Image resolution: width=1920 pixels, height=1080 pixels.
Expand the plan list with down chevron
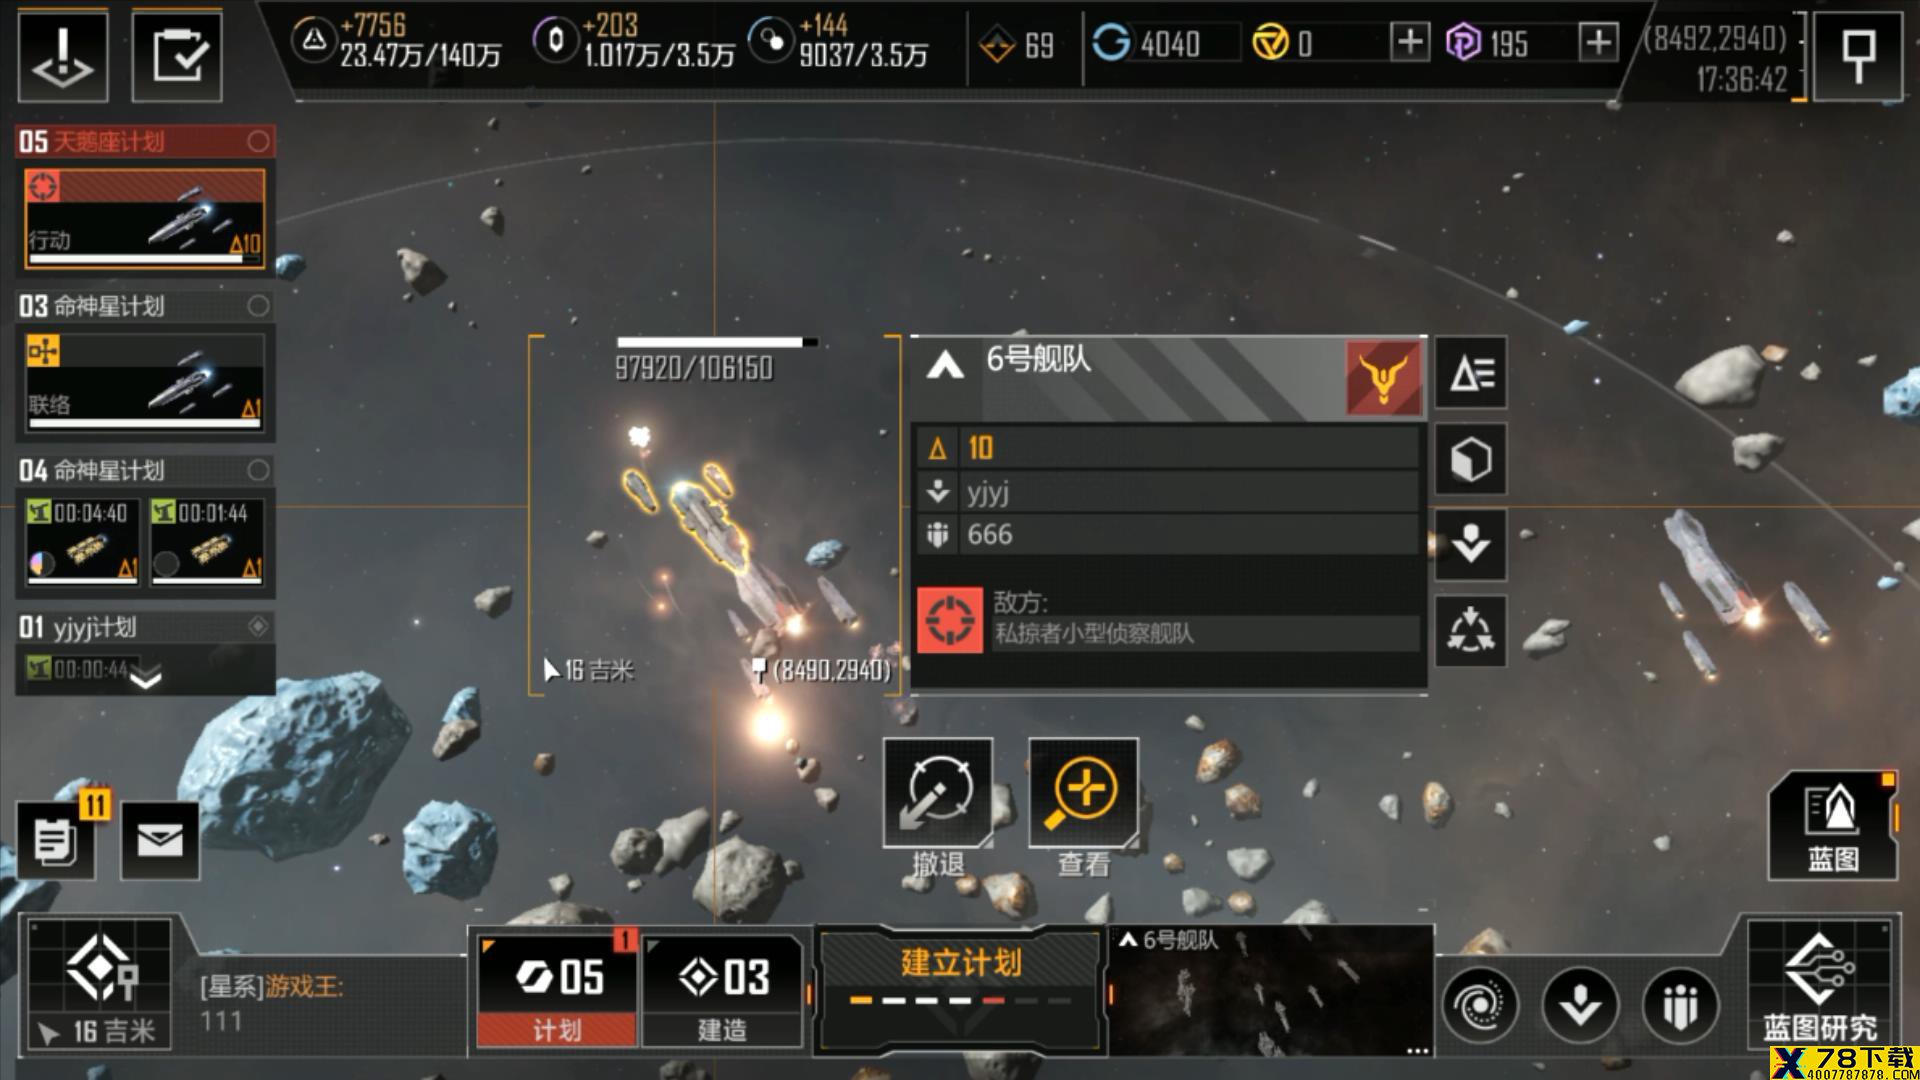coord(146,680)
